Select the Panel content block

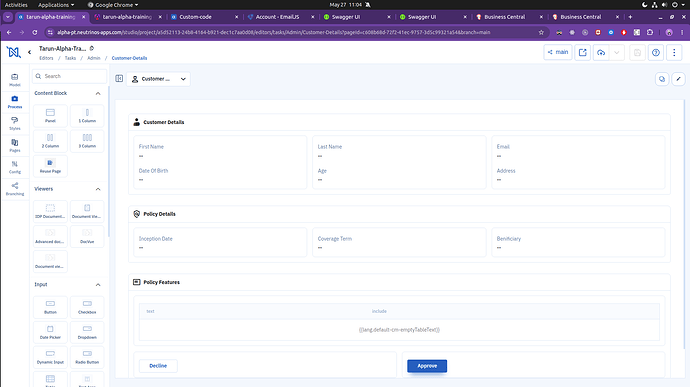point(50,115)
